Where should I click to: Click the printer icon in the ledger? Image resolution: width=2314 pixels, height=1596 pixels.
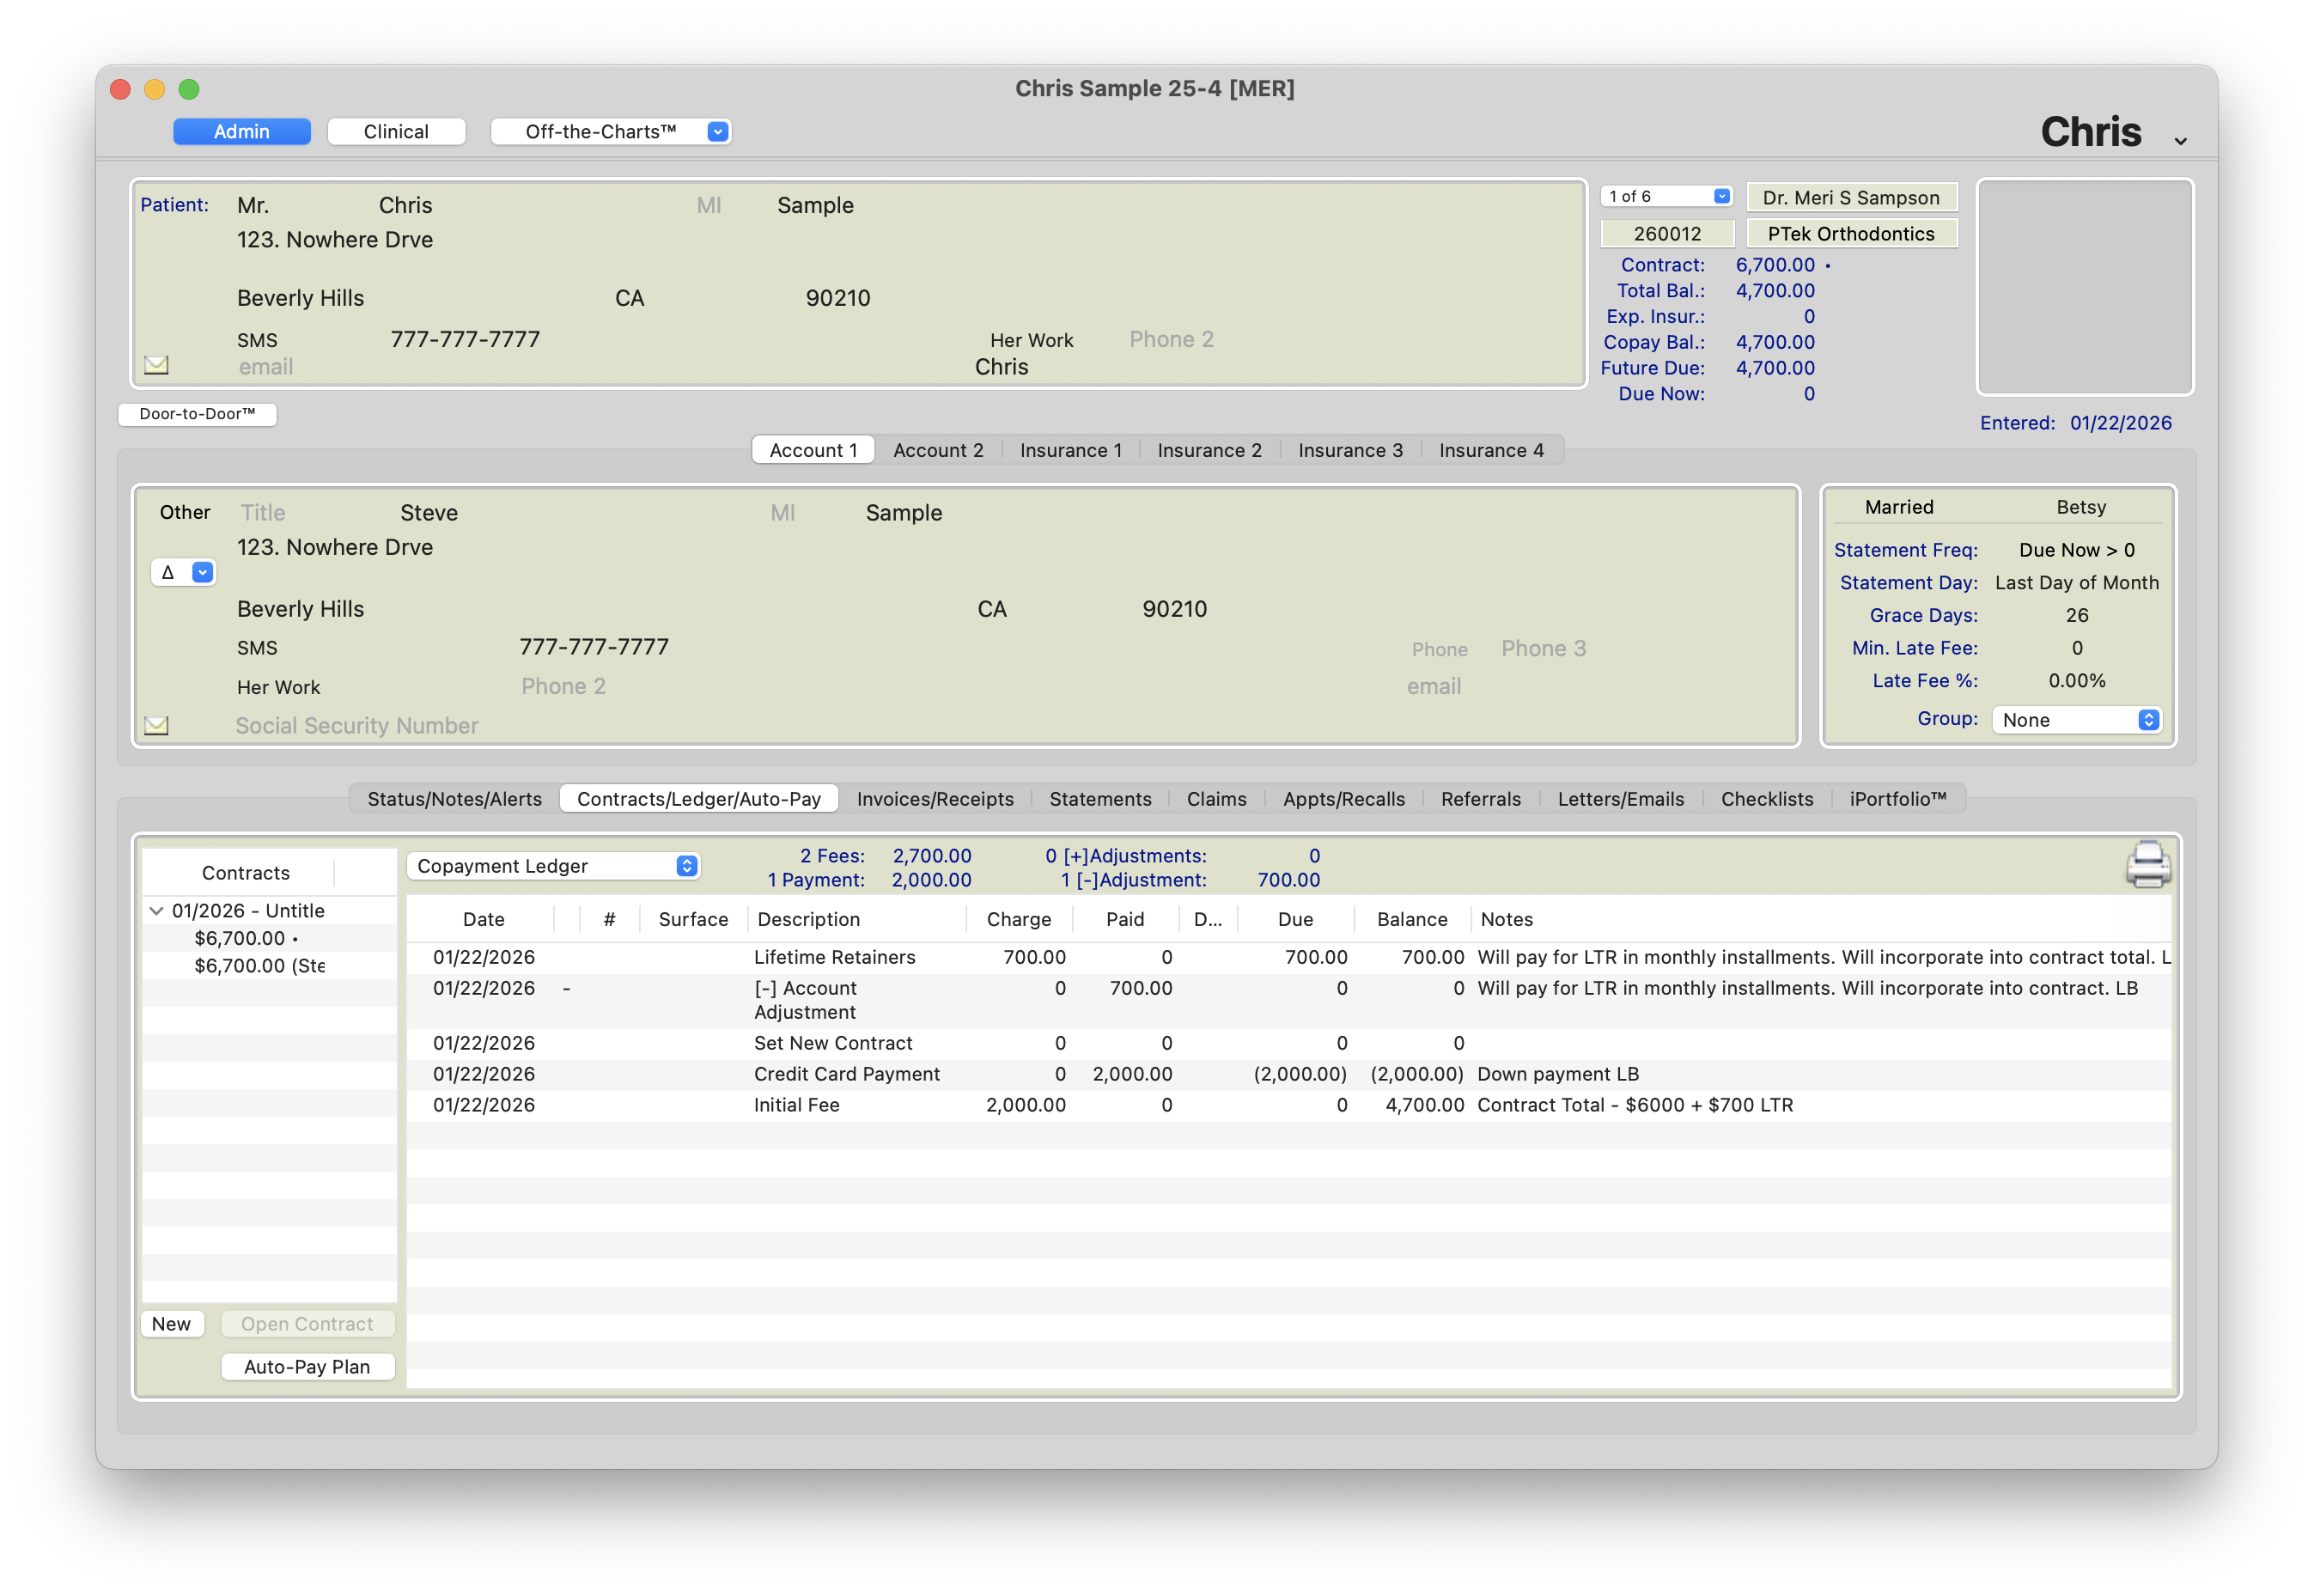point(2147,865)
